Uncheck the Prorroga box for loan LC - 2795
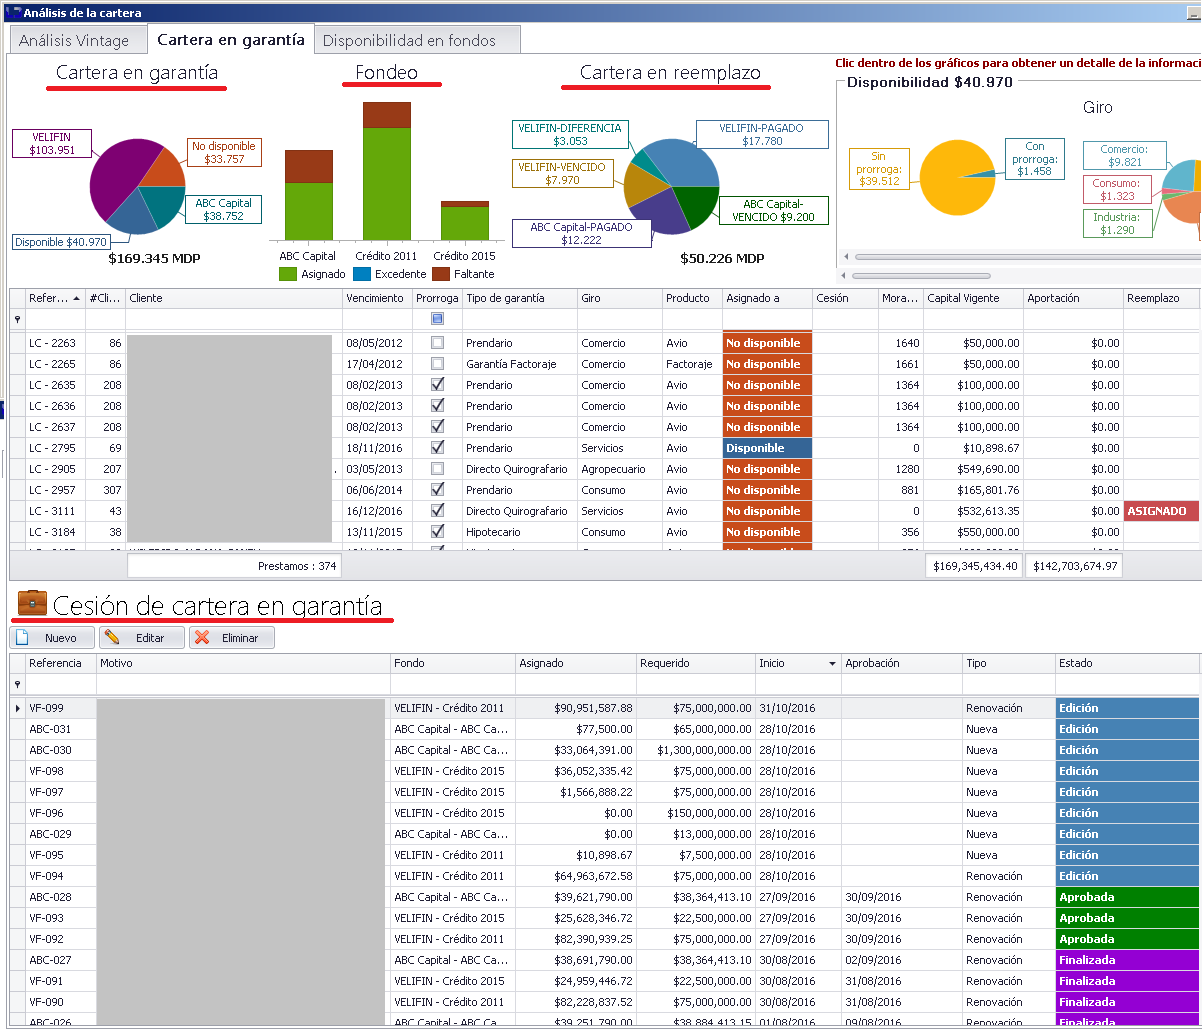Viewport: 1202px width, 1029px height. 437,448
